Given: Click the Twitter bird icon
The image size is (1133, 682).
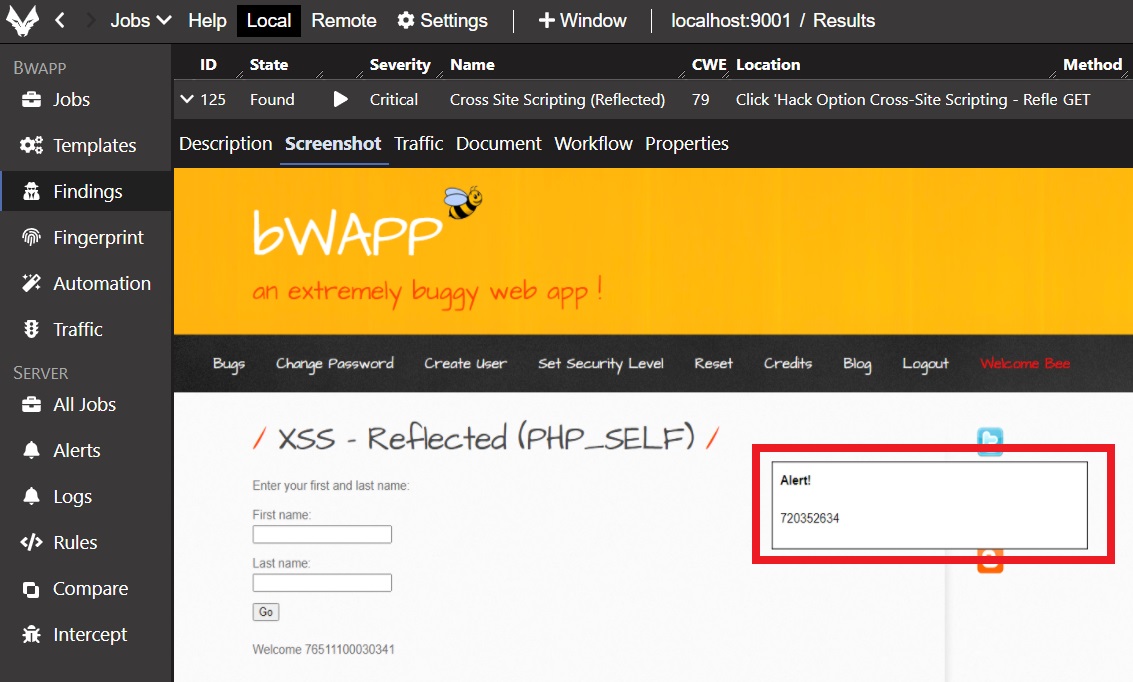Looking at the screenshot, I should (x=990, y=441).
